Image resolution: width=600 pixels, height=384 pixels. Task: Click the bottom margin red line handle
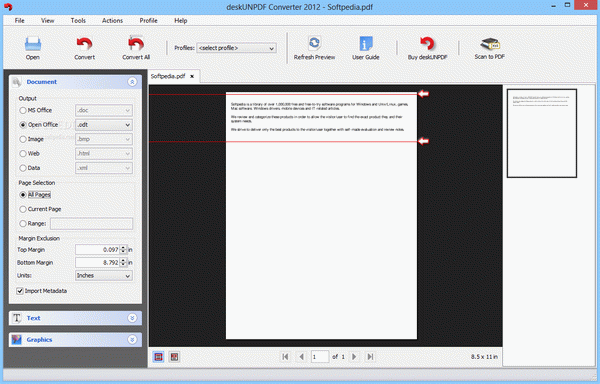coord(423,141)
